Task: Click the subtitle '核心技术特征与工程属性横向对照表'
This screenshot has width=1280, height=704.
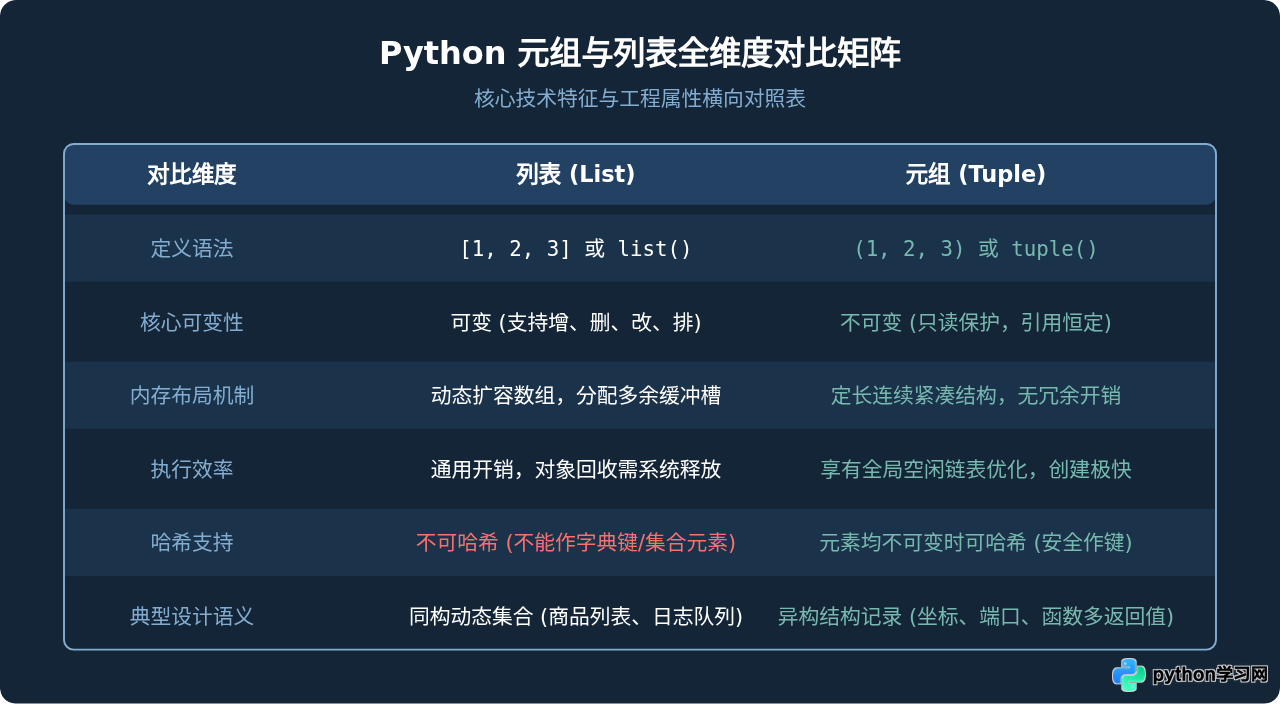Action: coord(640,99)
